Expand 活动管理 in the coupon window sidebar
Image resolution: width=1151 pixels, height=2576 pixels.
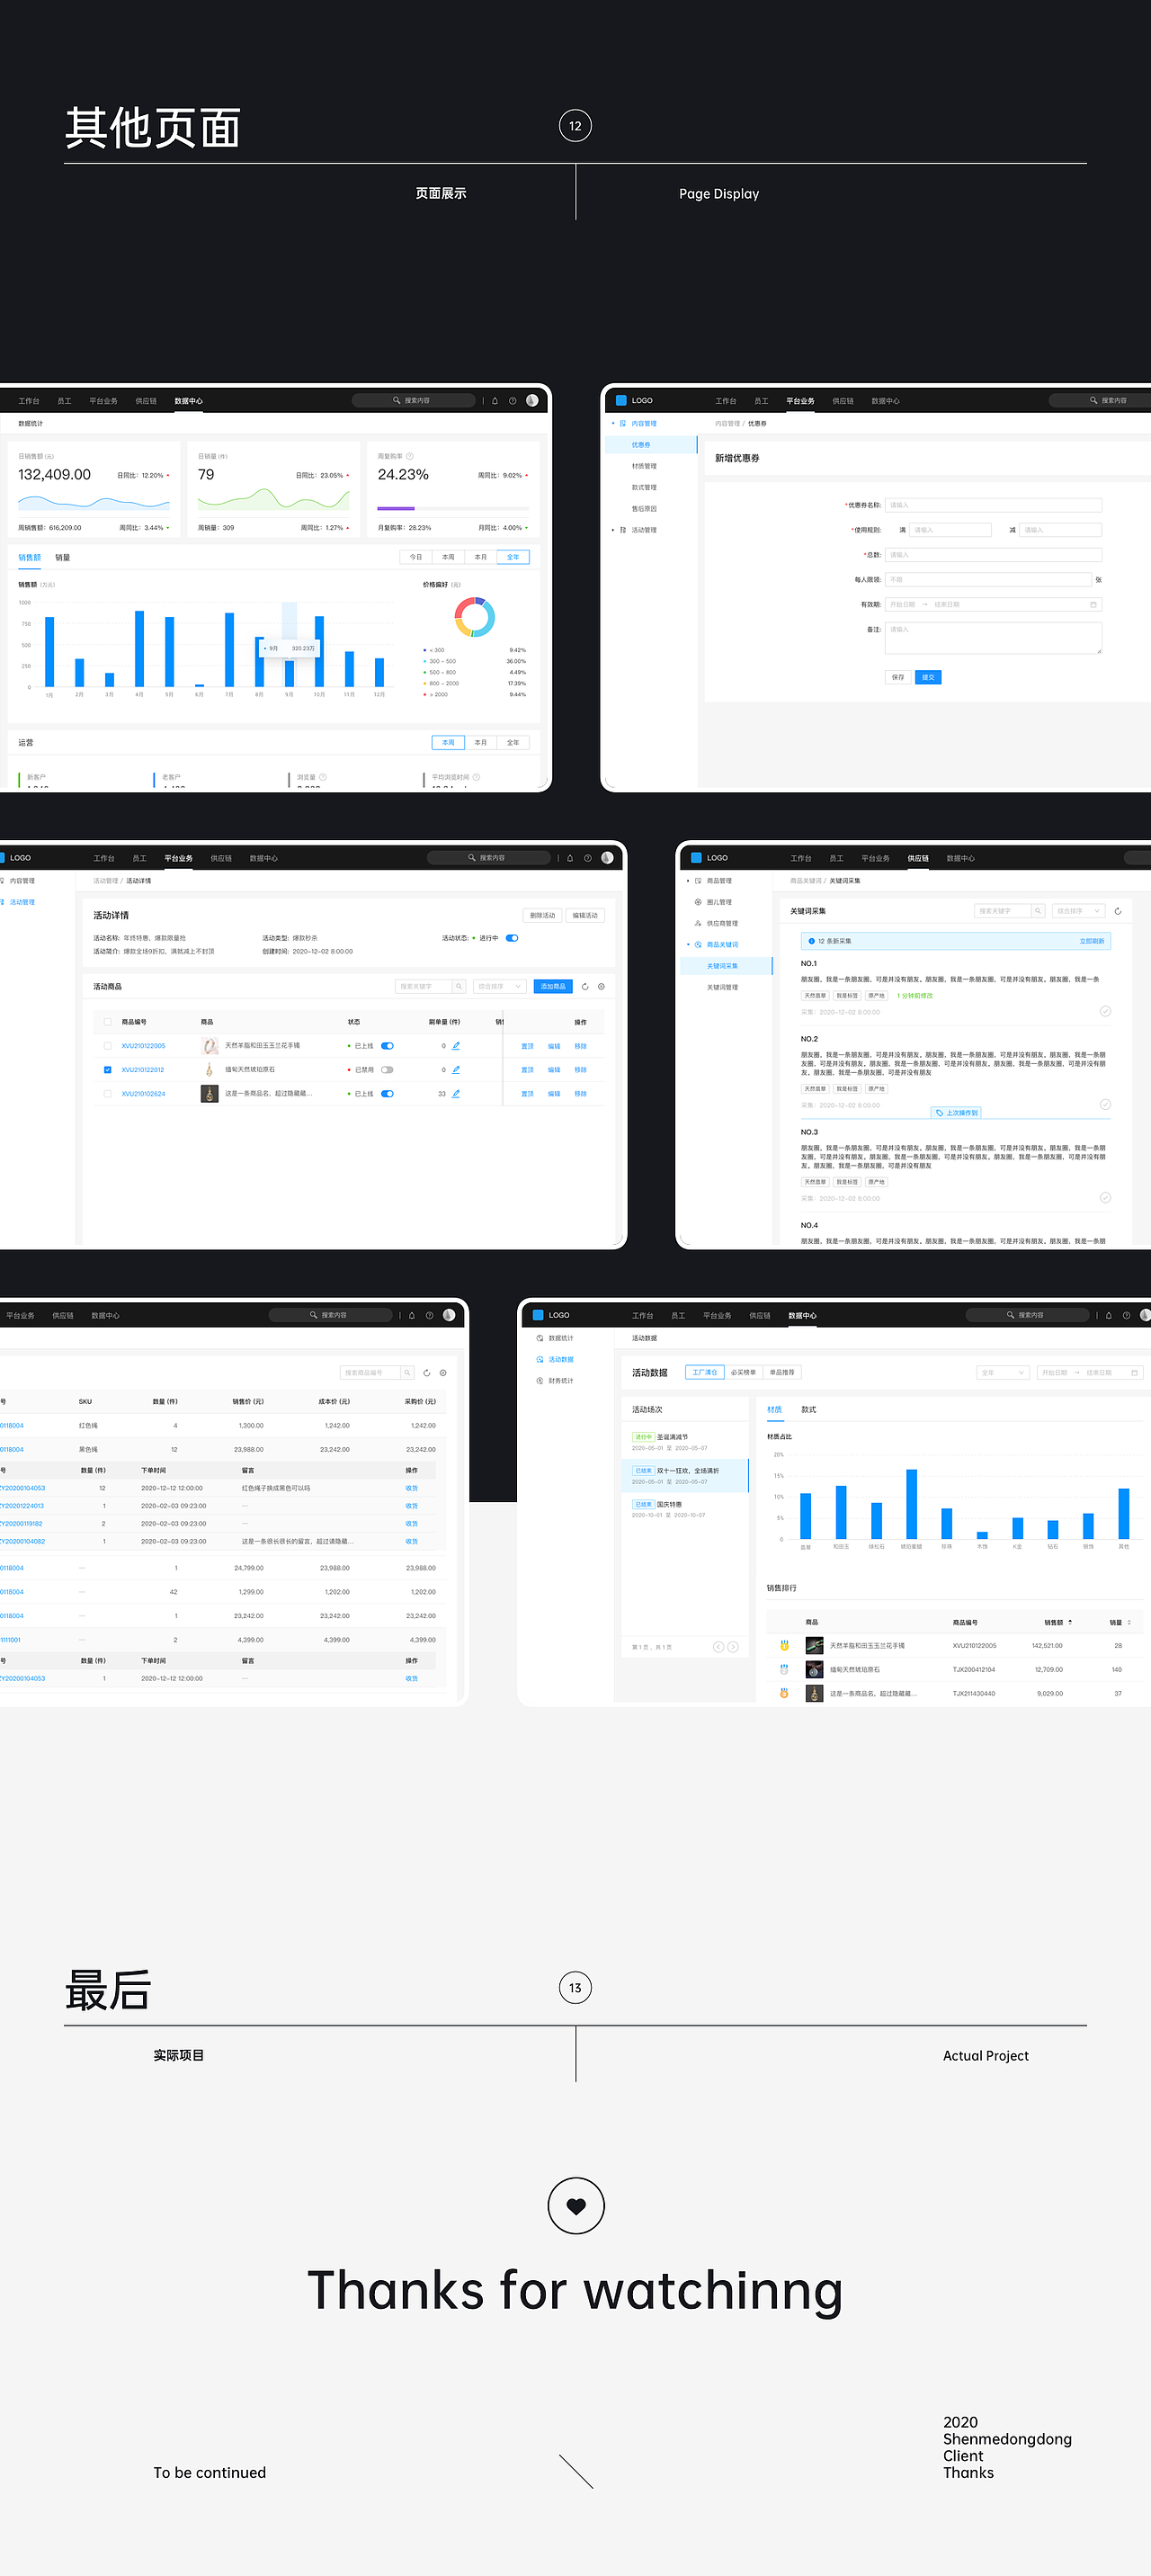[x=613, y=530]
